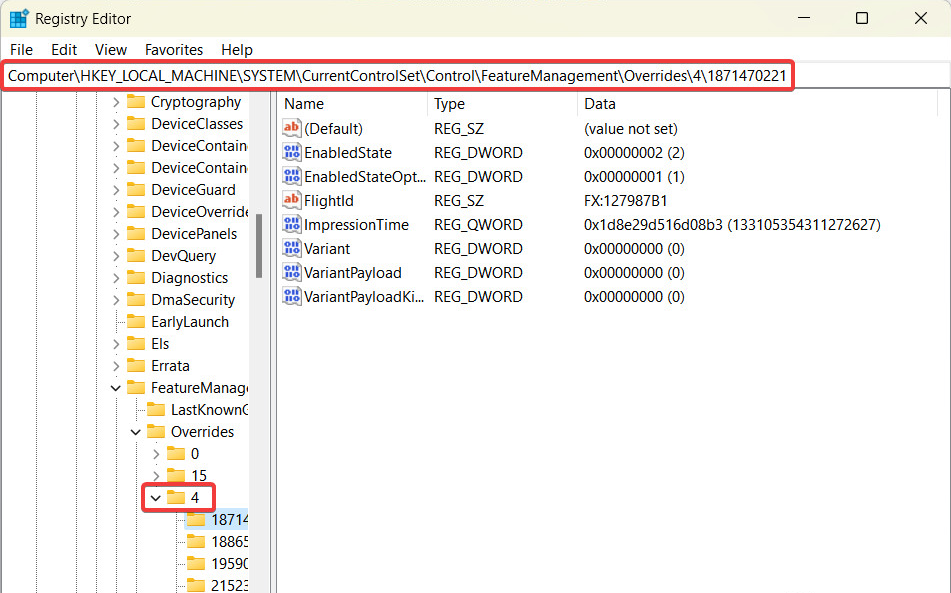951x593 pixels.
Task: Click the REG_QWORD type cell
Action: (x=479, y=225)
